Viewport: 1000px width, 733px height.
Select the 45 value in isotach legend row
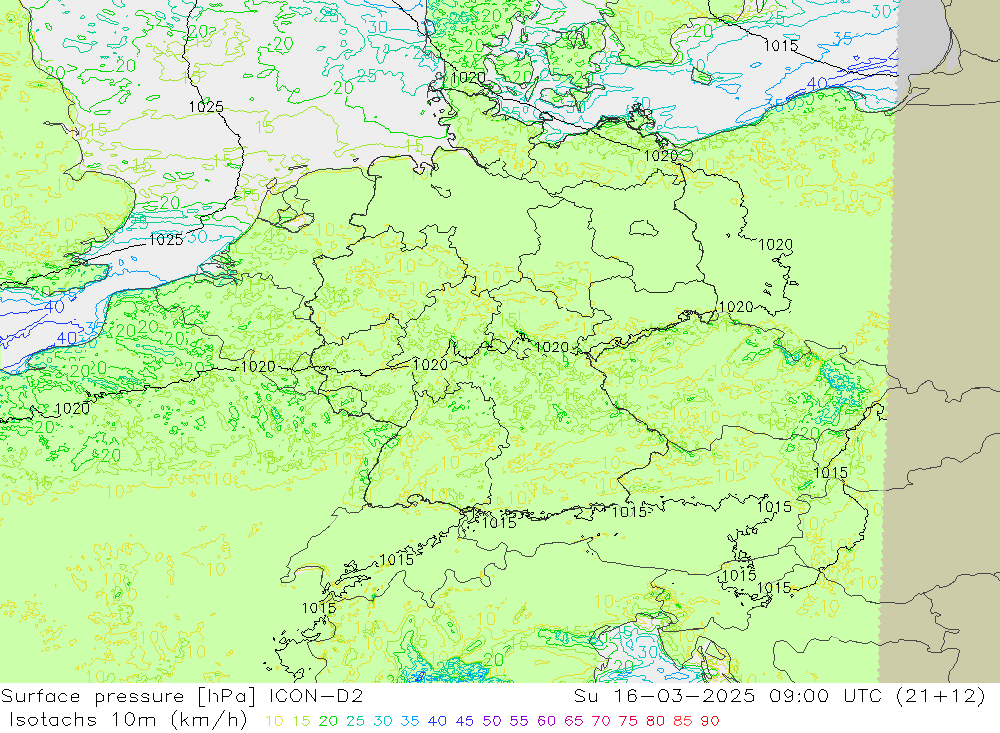pyautogui.click(x=464, y=721)
